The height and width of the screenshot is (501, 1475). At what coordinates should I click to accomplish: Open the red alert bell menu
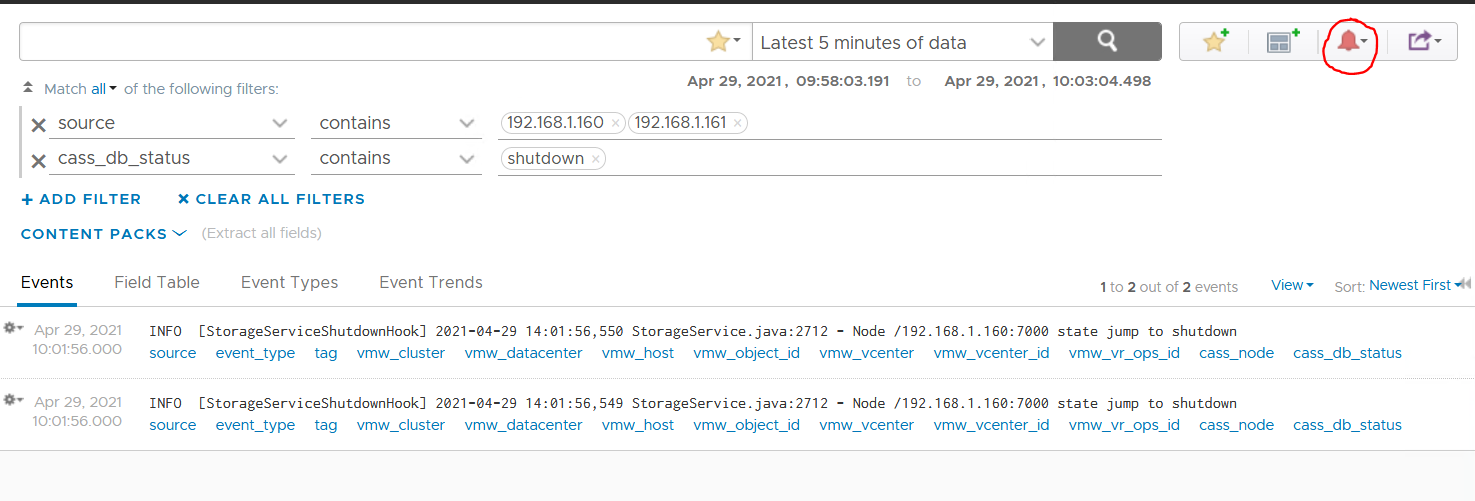click(1351, 42)
